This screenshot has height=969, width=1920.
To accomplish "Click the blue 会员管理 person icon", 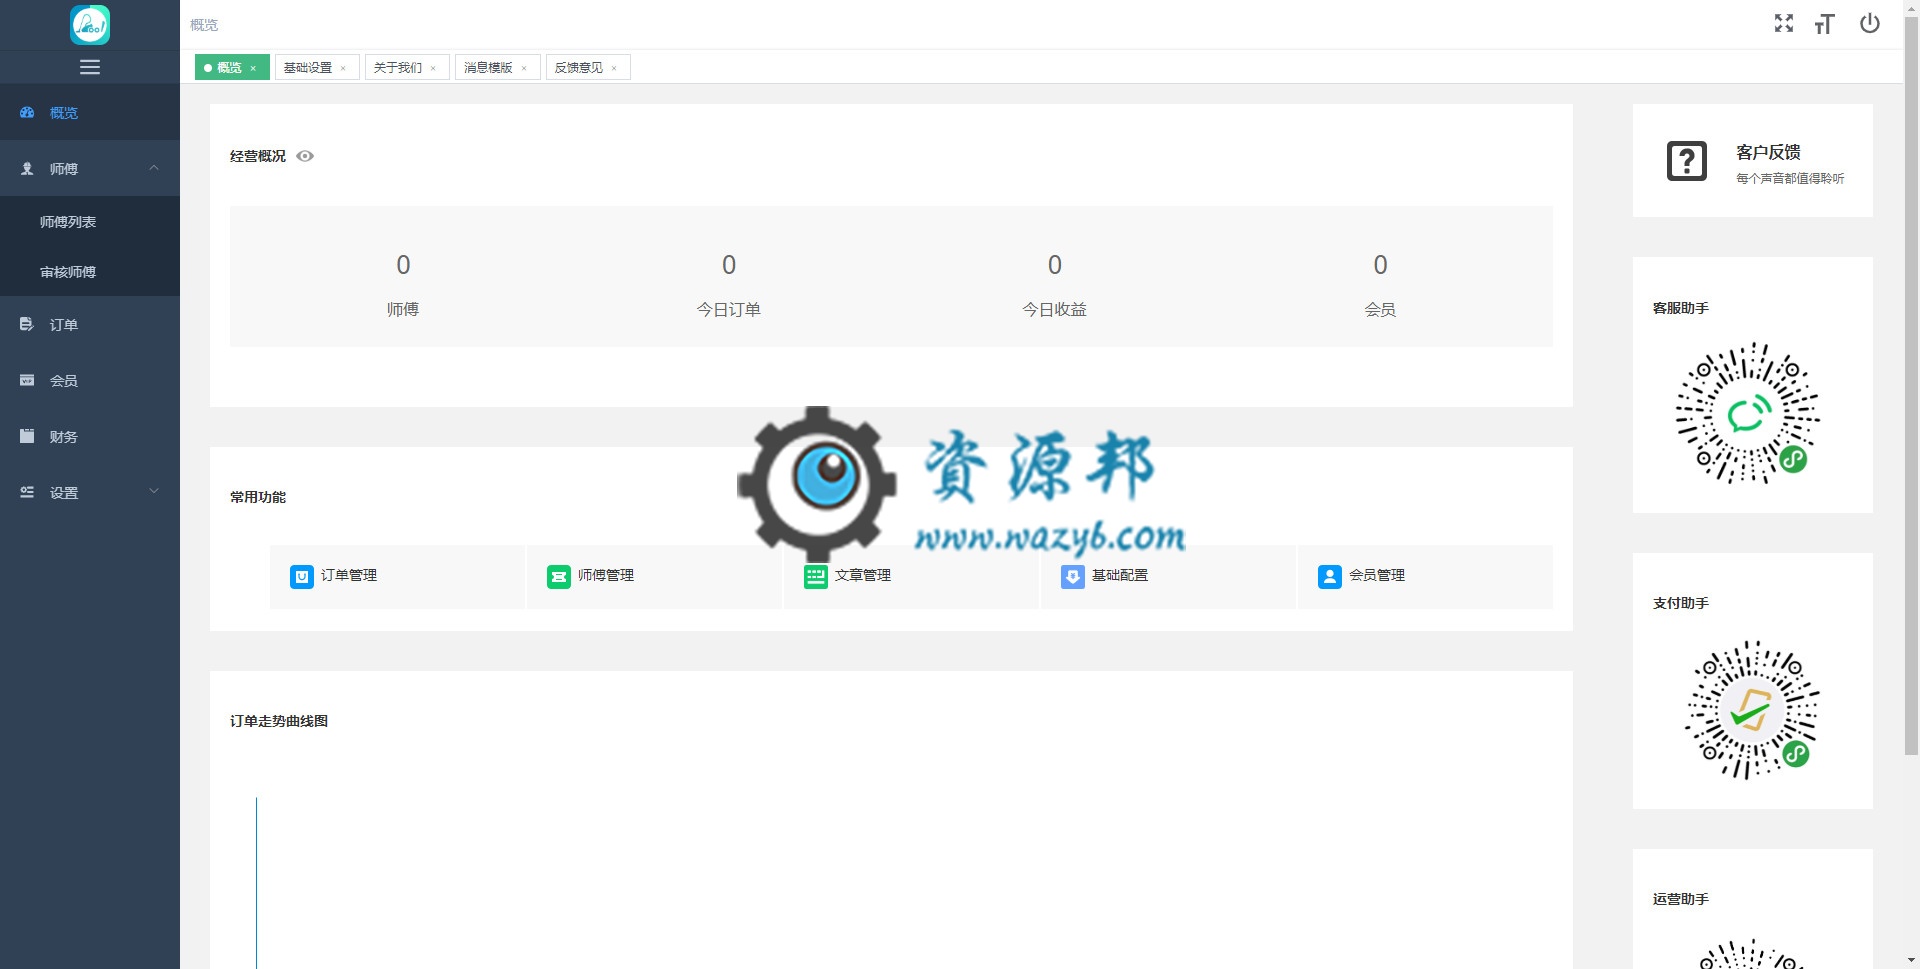I will [1329, 576].
